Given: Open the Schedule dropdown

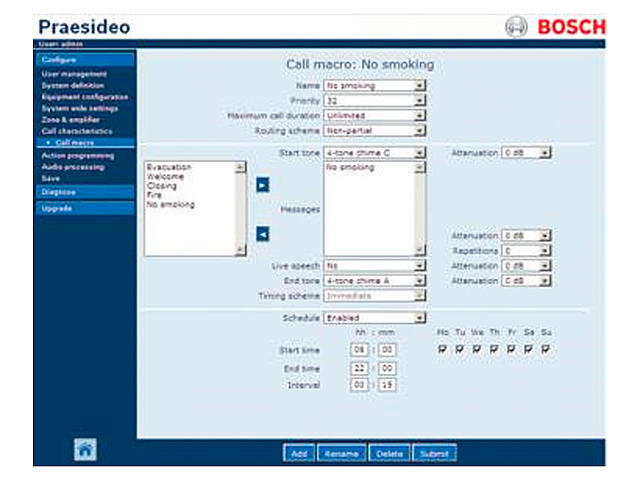Looking at the screenshot, I should 374,318.
